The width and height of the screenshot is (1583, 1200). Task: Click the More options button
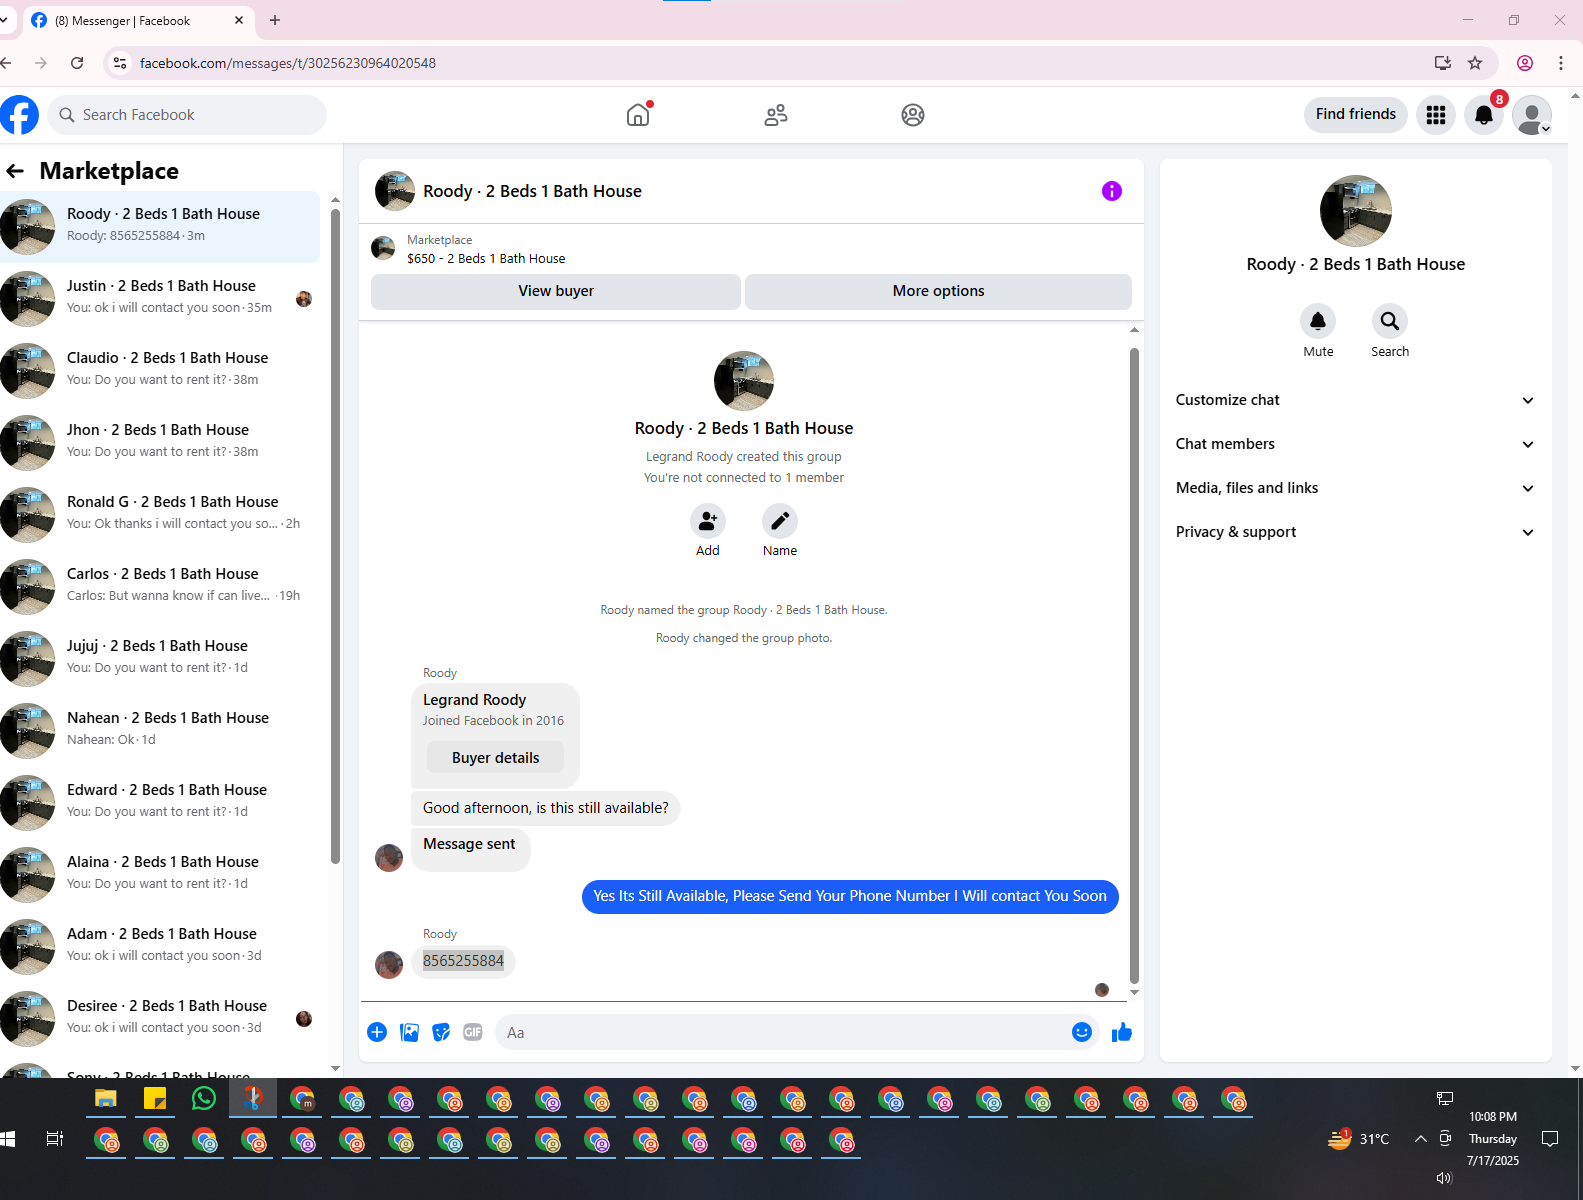938,291
